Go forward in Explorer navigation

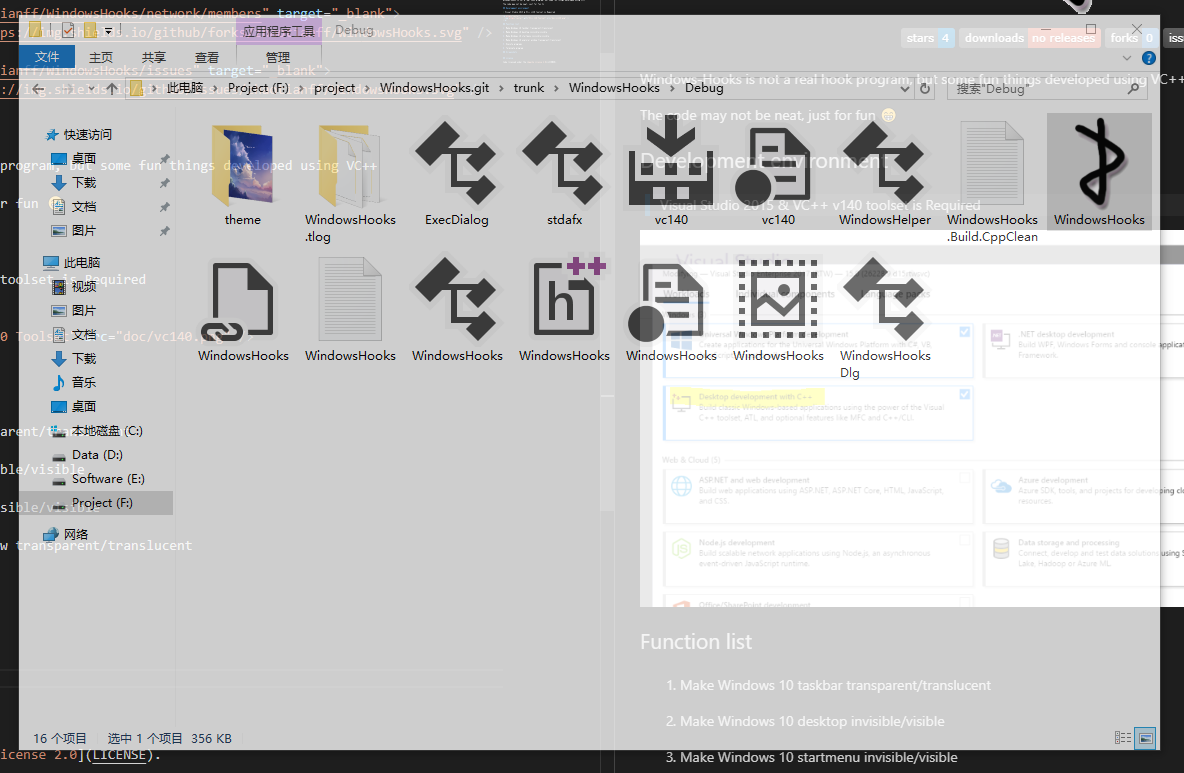click(70, 89)
